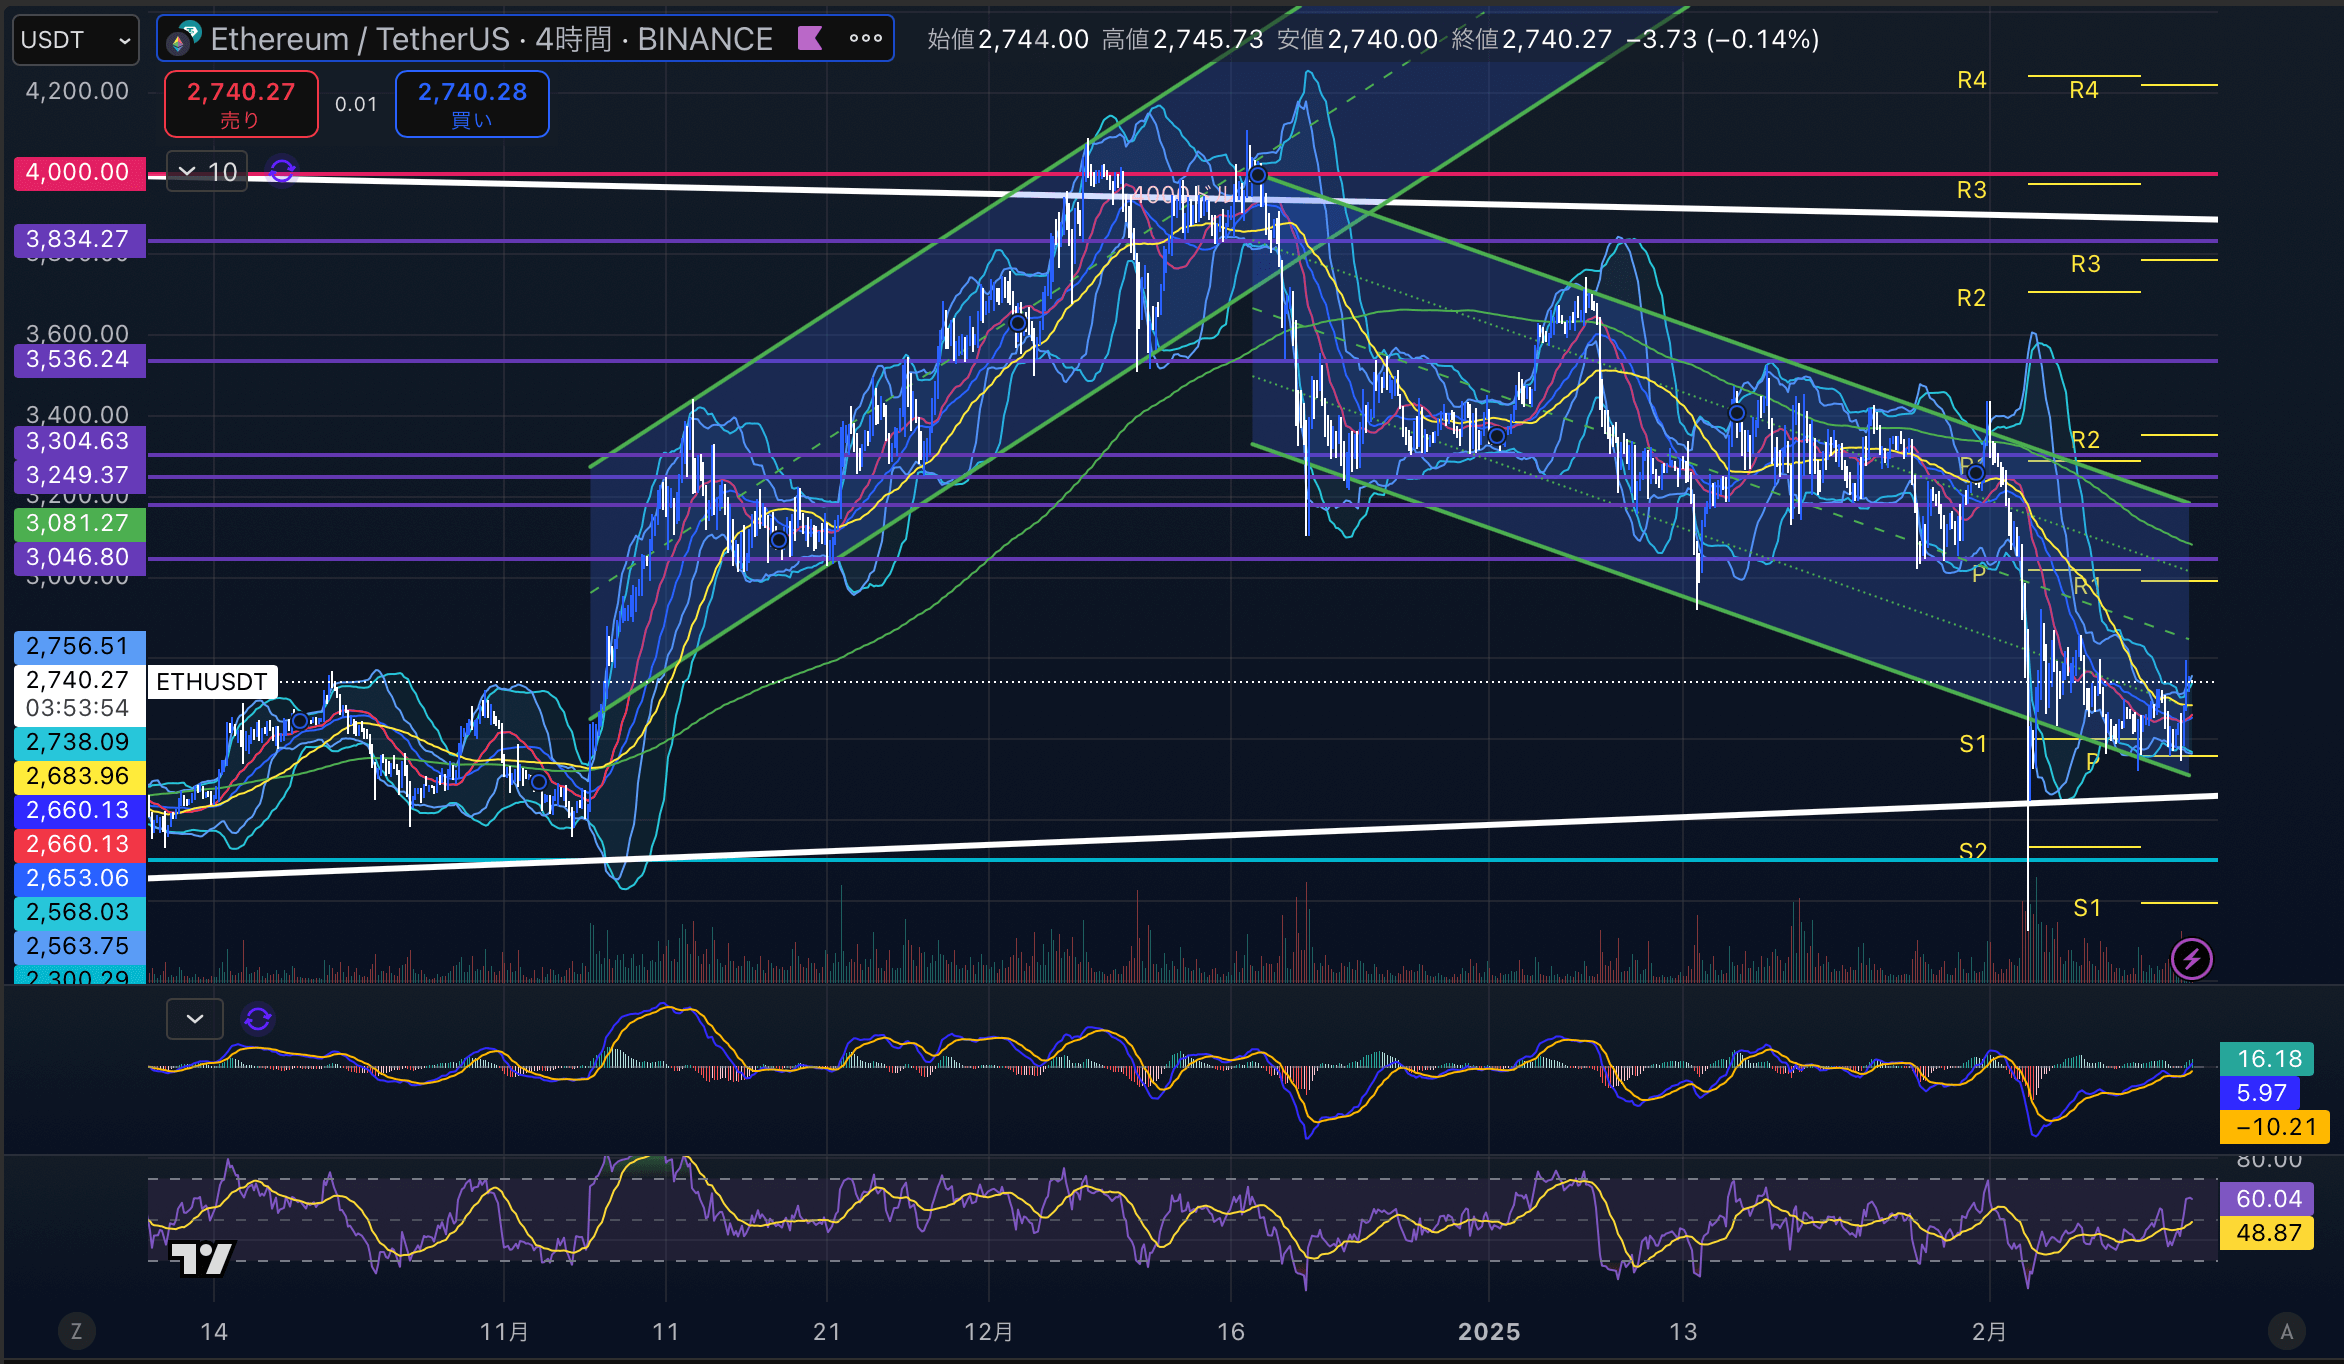2344x1364 pixels.
Task: Select the 2,568.03 price label
Action: pyautogui.click(x=79, y=912)
